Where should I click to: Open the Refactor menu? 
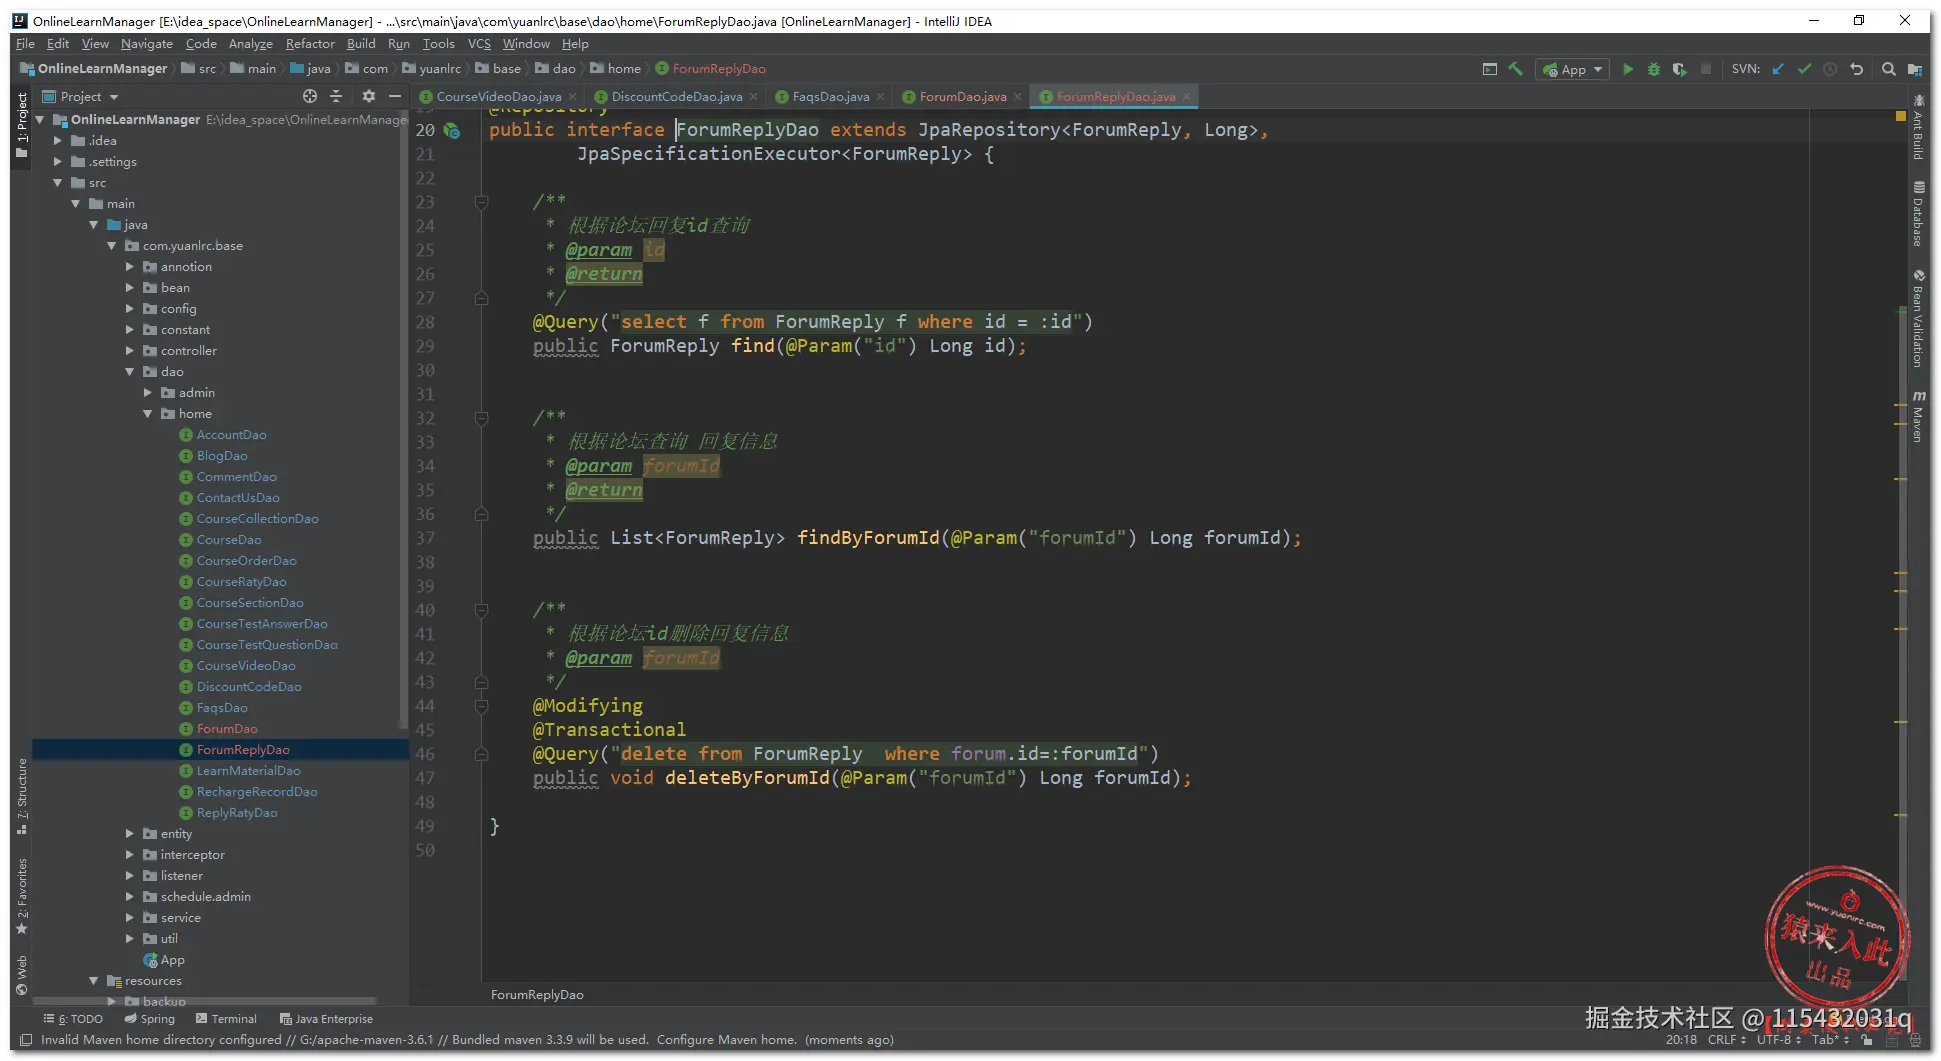click(310, 44)
